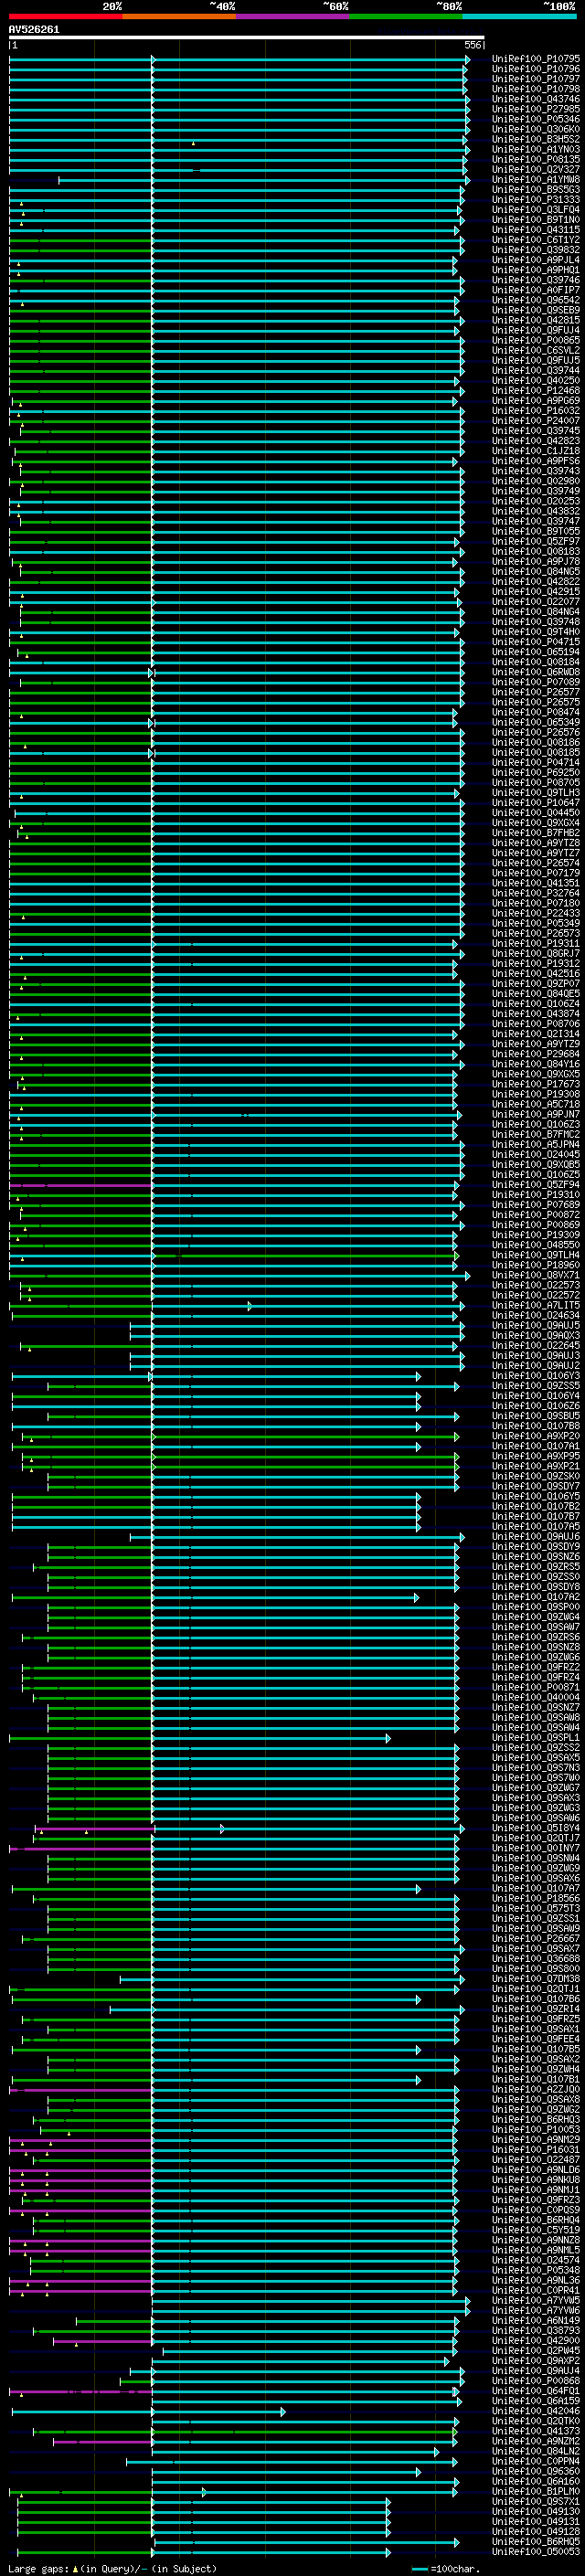Click the white query sequence bar
Screen dimensions: 585x2576
pyautogui.click(x=247, y=37)
